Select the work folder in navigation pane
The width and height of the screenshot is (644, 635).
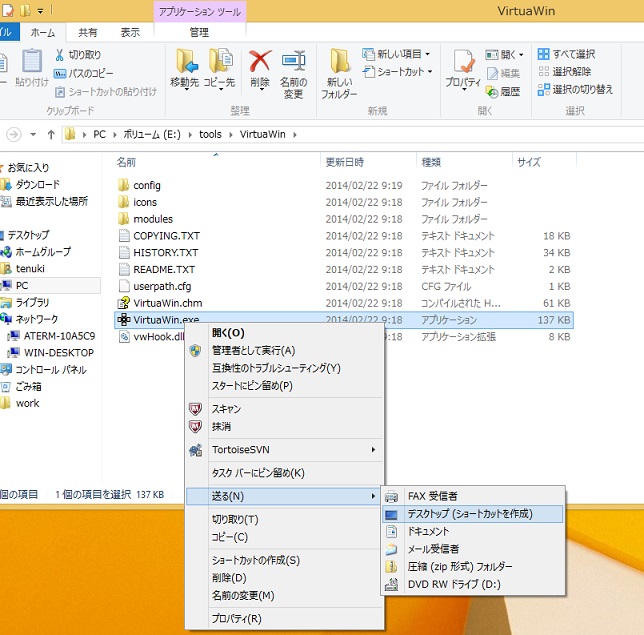(27, 403)
